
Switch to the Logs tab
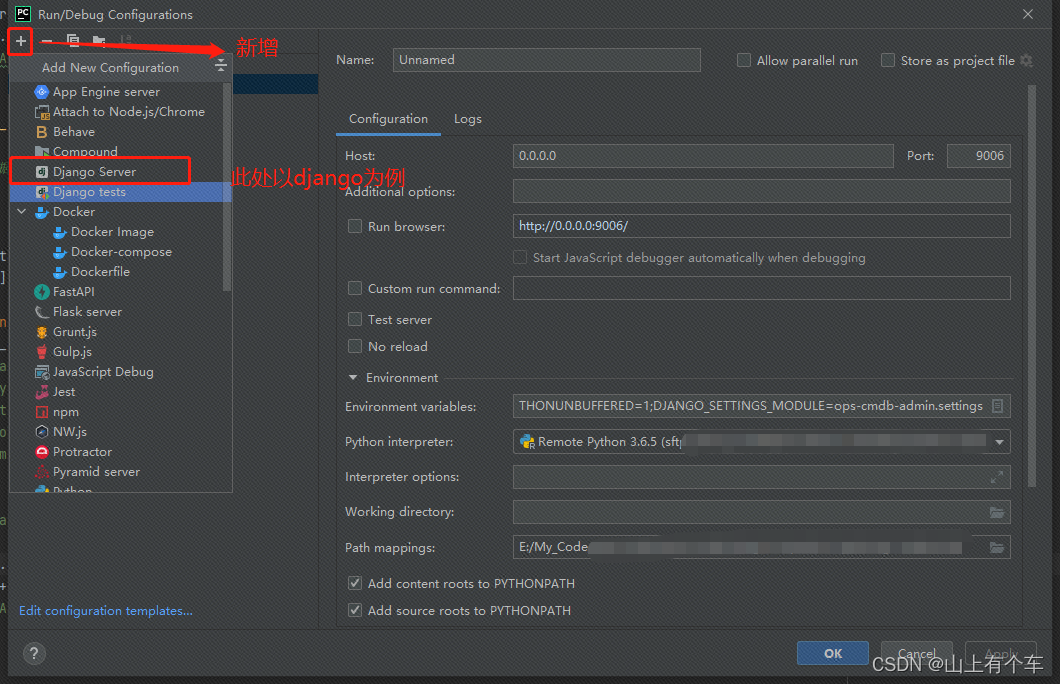click(x=468, y=119)
